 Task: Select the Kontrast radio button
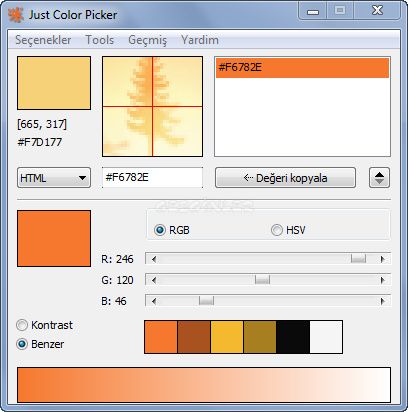tap(45, 325)
